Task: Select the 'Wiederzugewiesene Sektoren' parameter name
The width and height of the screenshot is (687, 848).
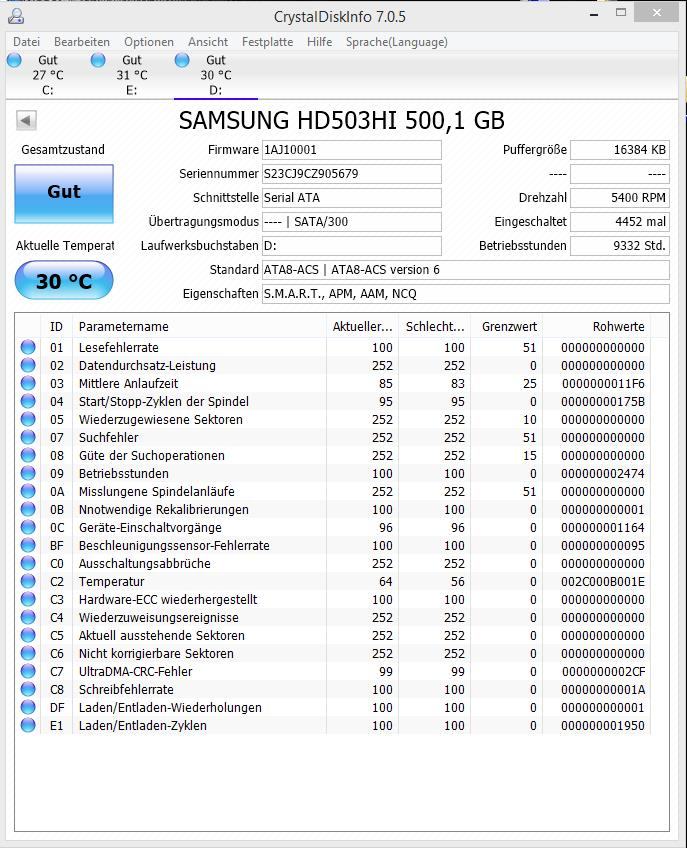Action: click(161, 420)
